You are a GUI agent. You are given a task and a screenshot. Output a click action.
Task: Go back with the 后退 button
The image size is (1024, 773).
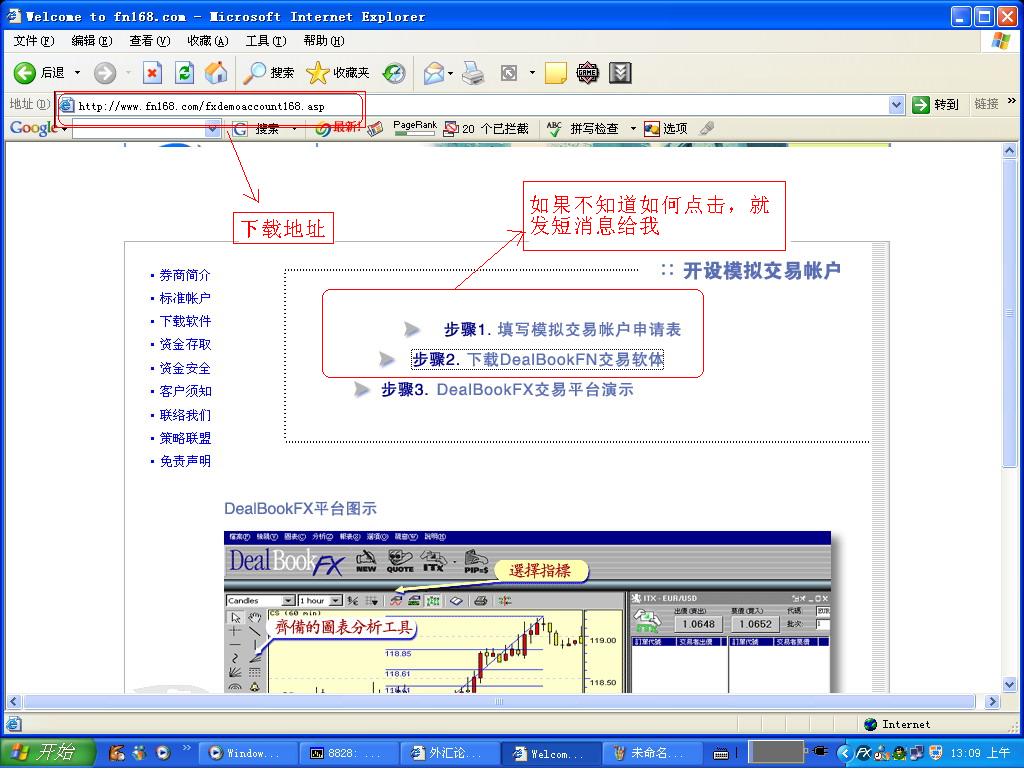tap(39, 72)
